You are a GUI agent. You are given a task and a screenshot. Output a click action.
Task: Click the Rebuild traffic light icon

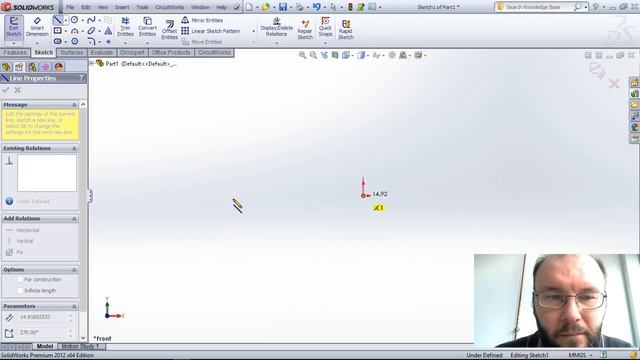click(x=350, y=7)
